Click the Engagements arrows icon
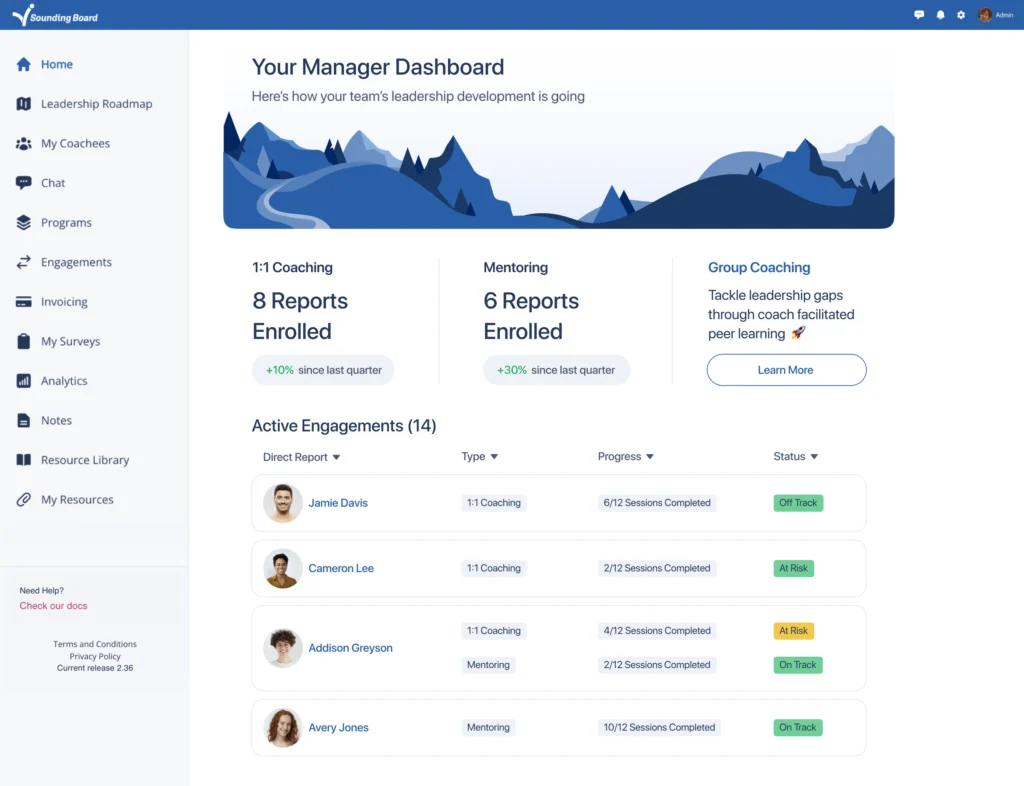This screenshot has height=786, width=1024. click(25, 262)
